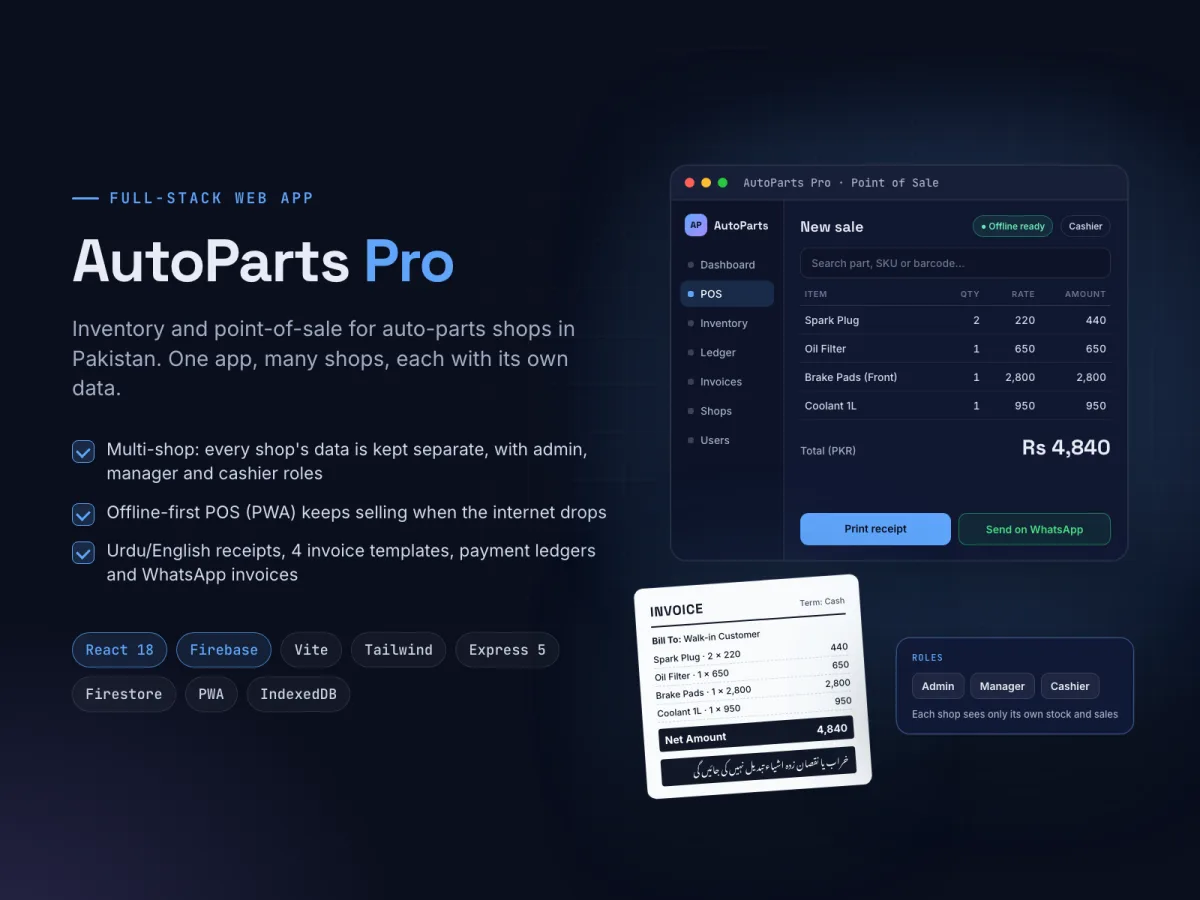The image size is (1200, 900).
Task: Click the Cashier badge next to New sale
Action: pyautogui.click(x=1085, y=226)
